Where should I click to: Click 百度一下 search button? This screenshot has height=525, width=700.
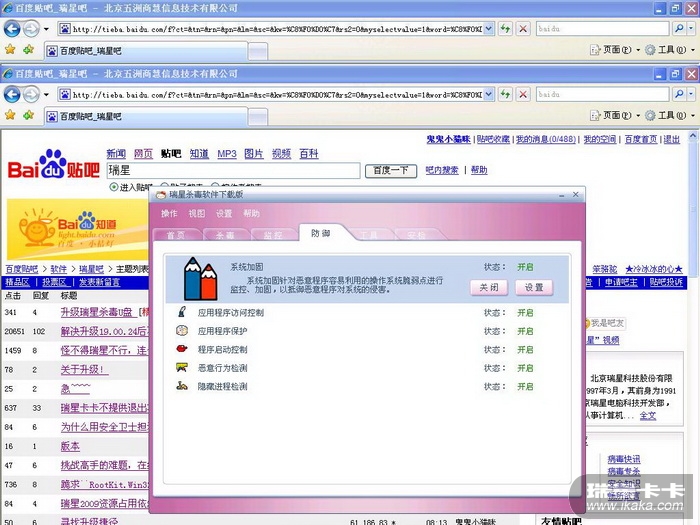pyautogui.click(x=391, y=171)
